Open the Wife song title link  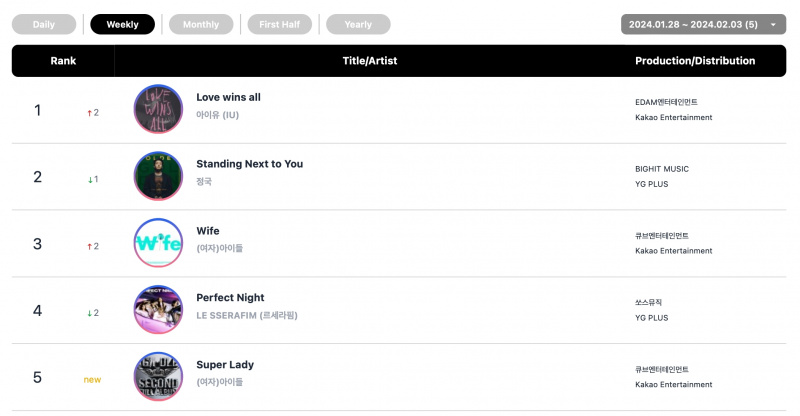click(208, 231)
